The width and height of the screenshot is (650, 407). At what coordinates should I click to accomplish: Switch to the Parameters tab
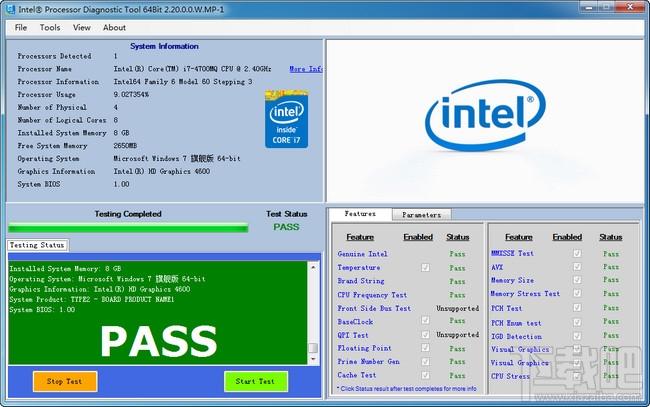[422, 215]
